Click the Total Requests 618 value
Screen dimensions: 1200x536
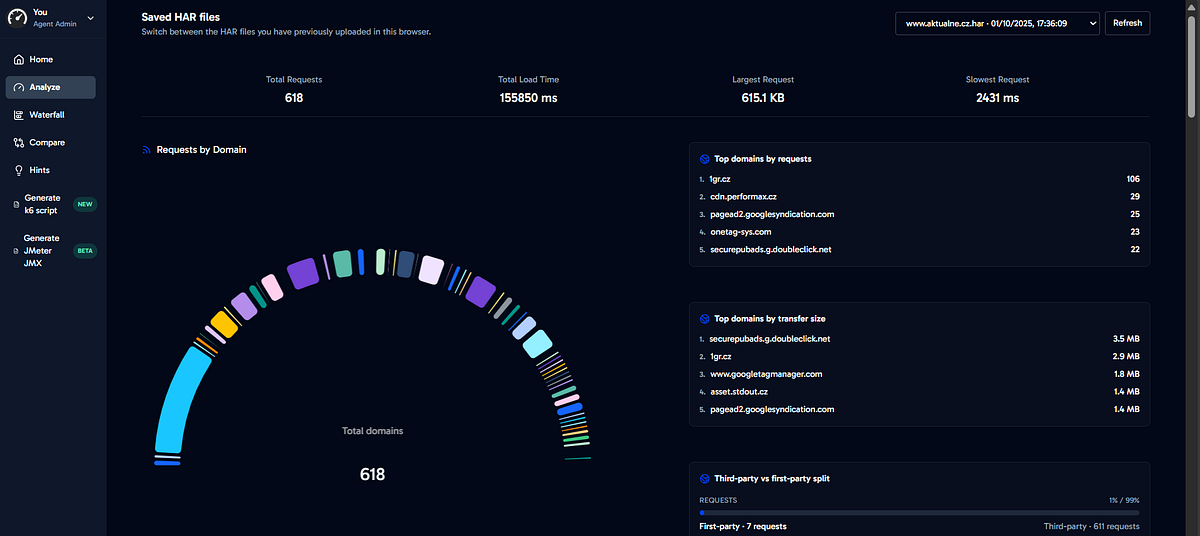(x=294, y=98)
